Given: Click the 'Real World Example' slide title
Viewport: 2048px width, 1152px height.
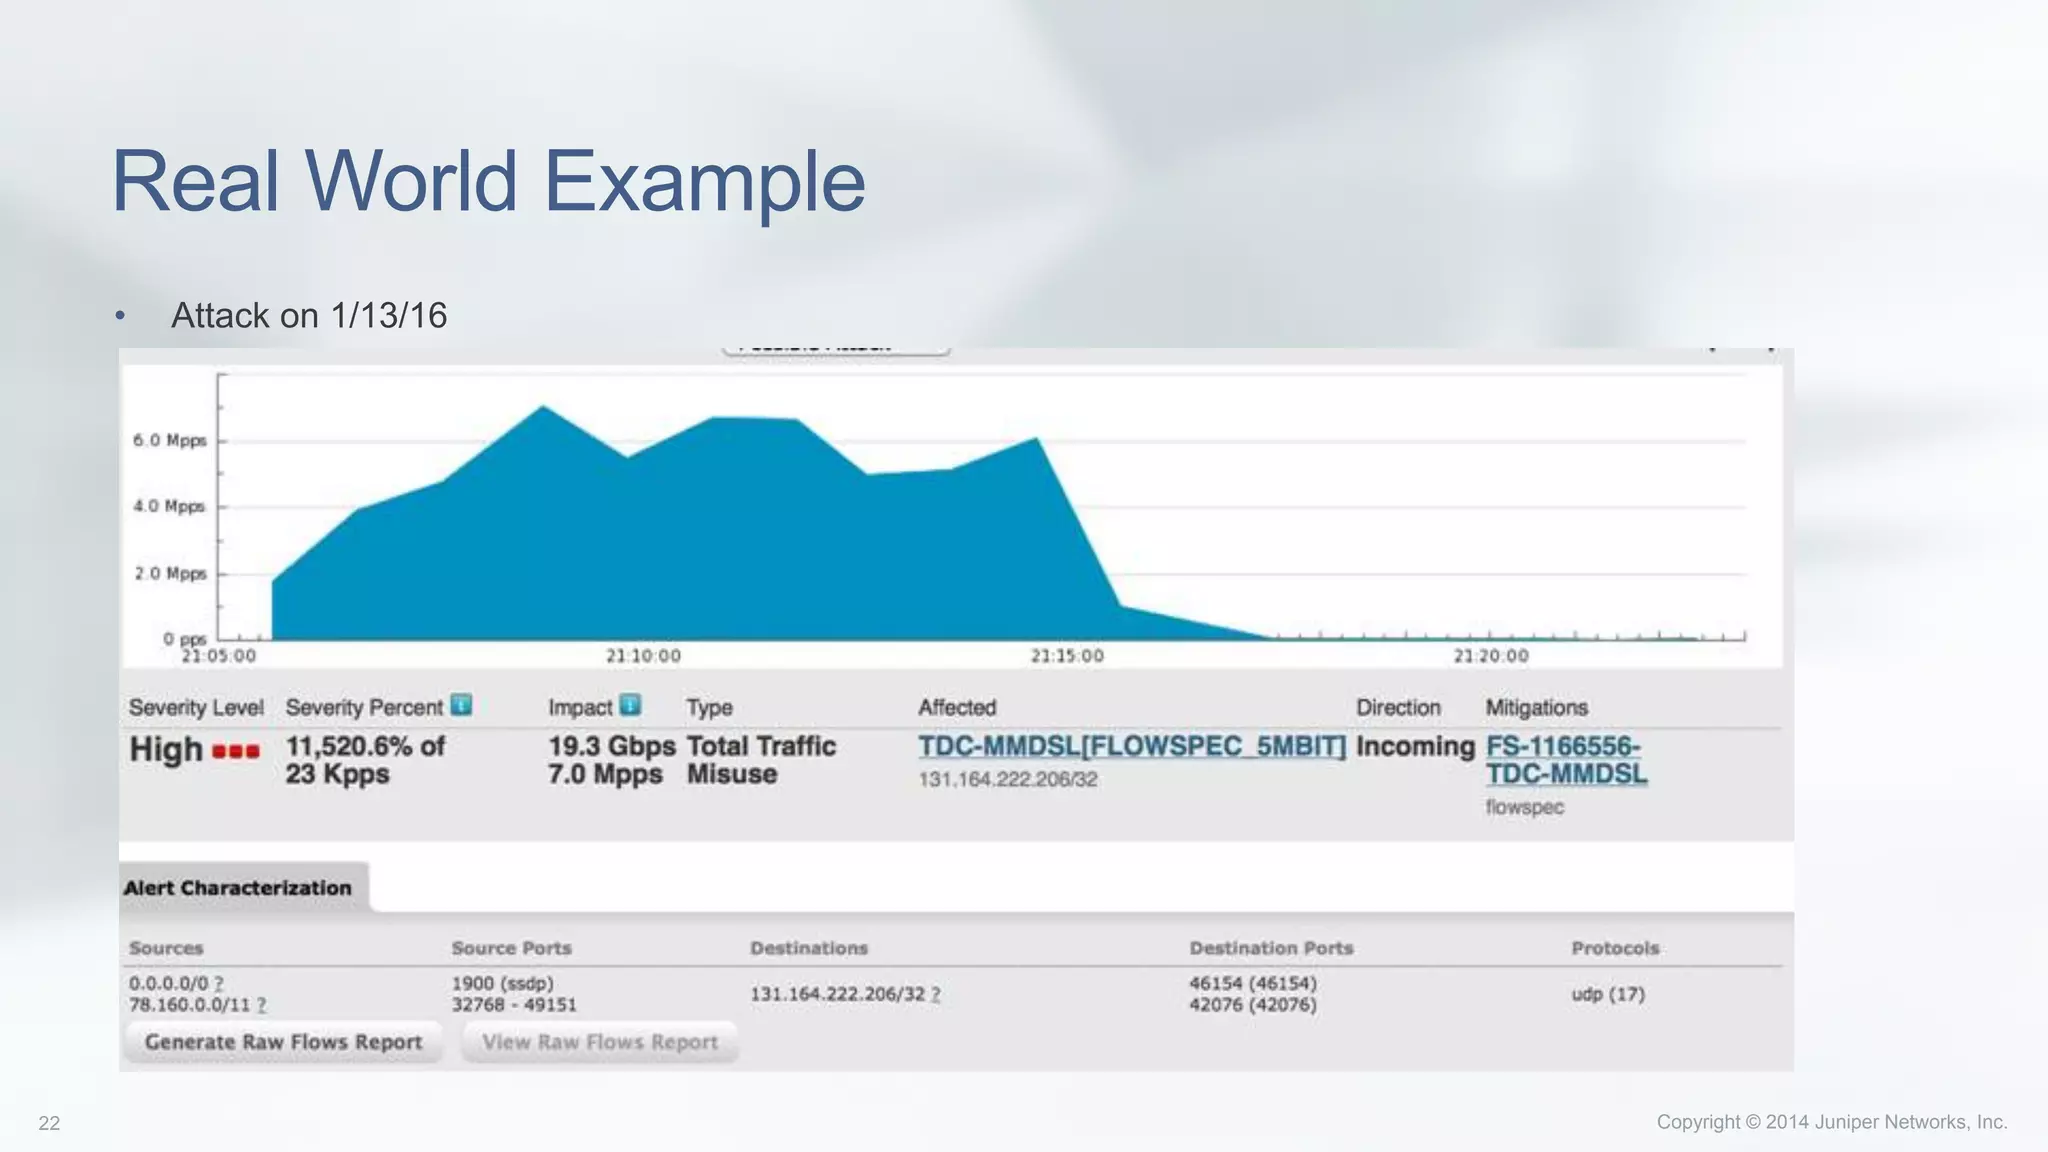Looking at the screenshot, I should click(488, 182).
